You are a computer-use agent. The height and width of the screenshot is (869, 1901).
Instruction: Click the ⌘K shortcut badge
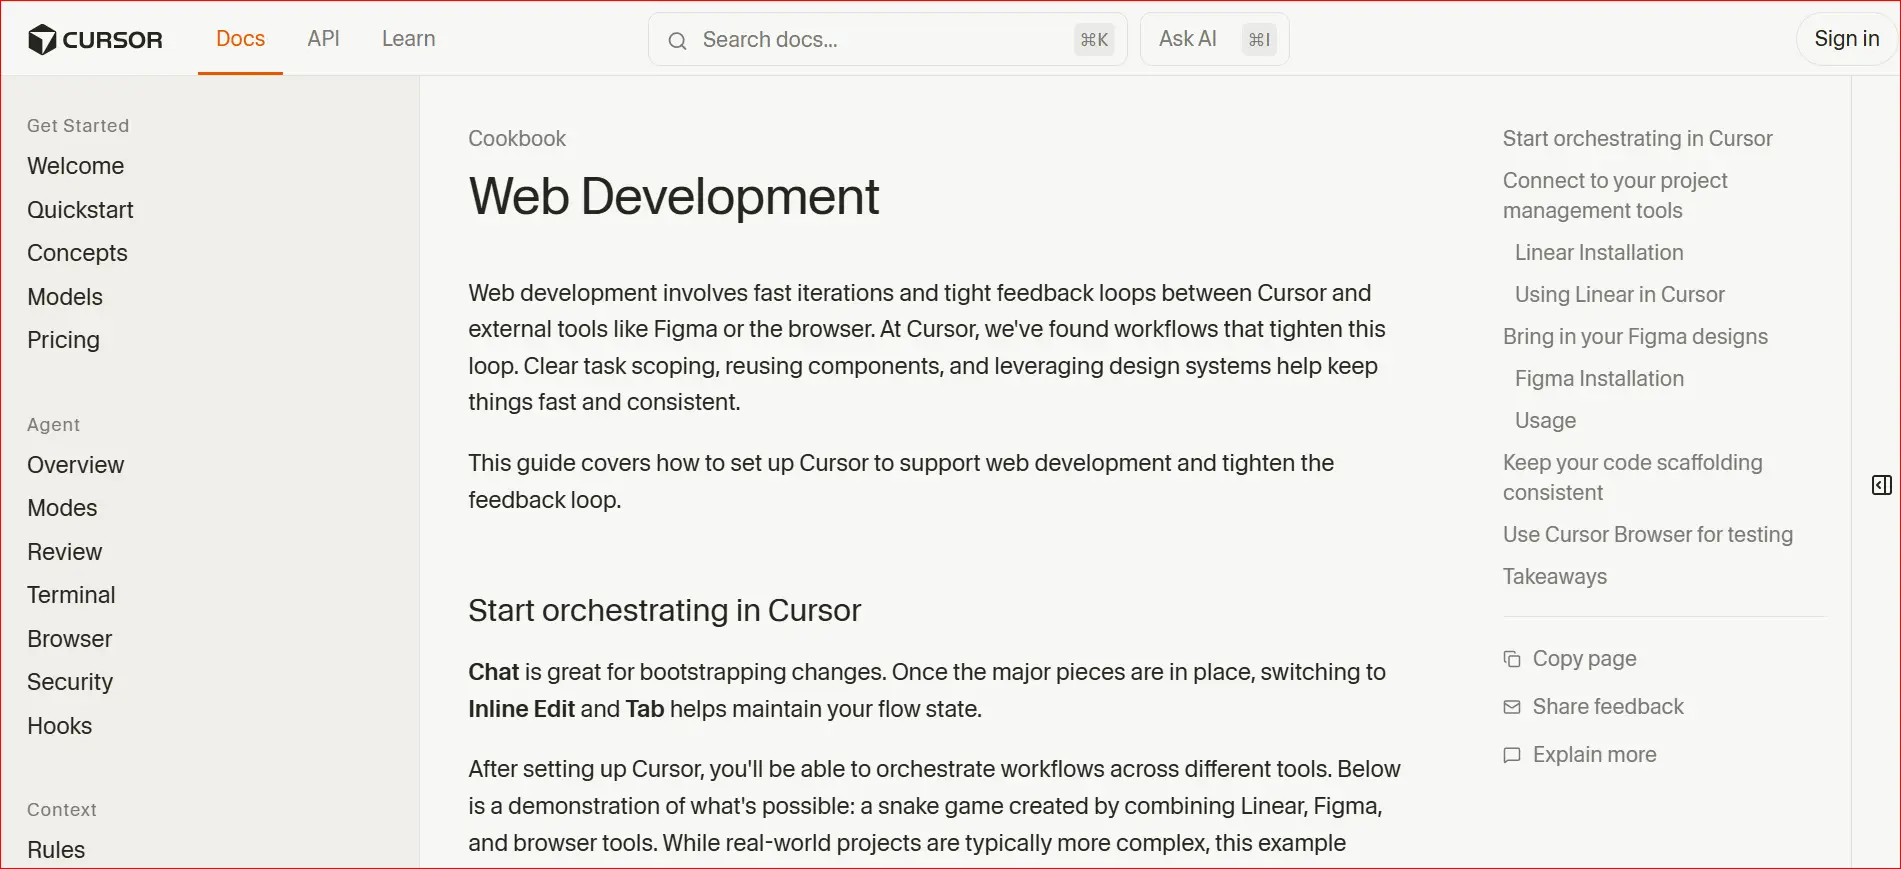tap(1094, 40)
